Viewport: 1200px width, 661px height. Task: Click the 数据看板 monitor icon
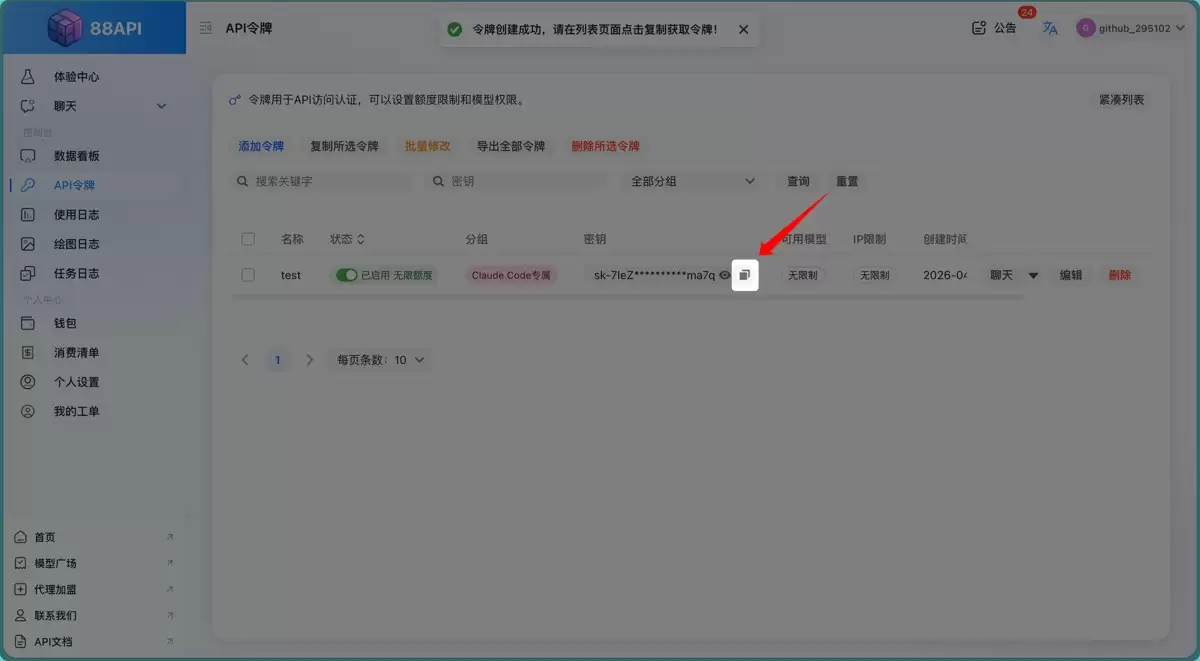(x=28, y=156)
